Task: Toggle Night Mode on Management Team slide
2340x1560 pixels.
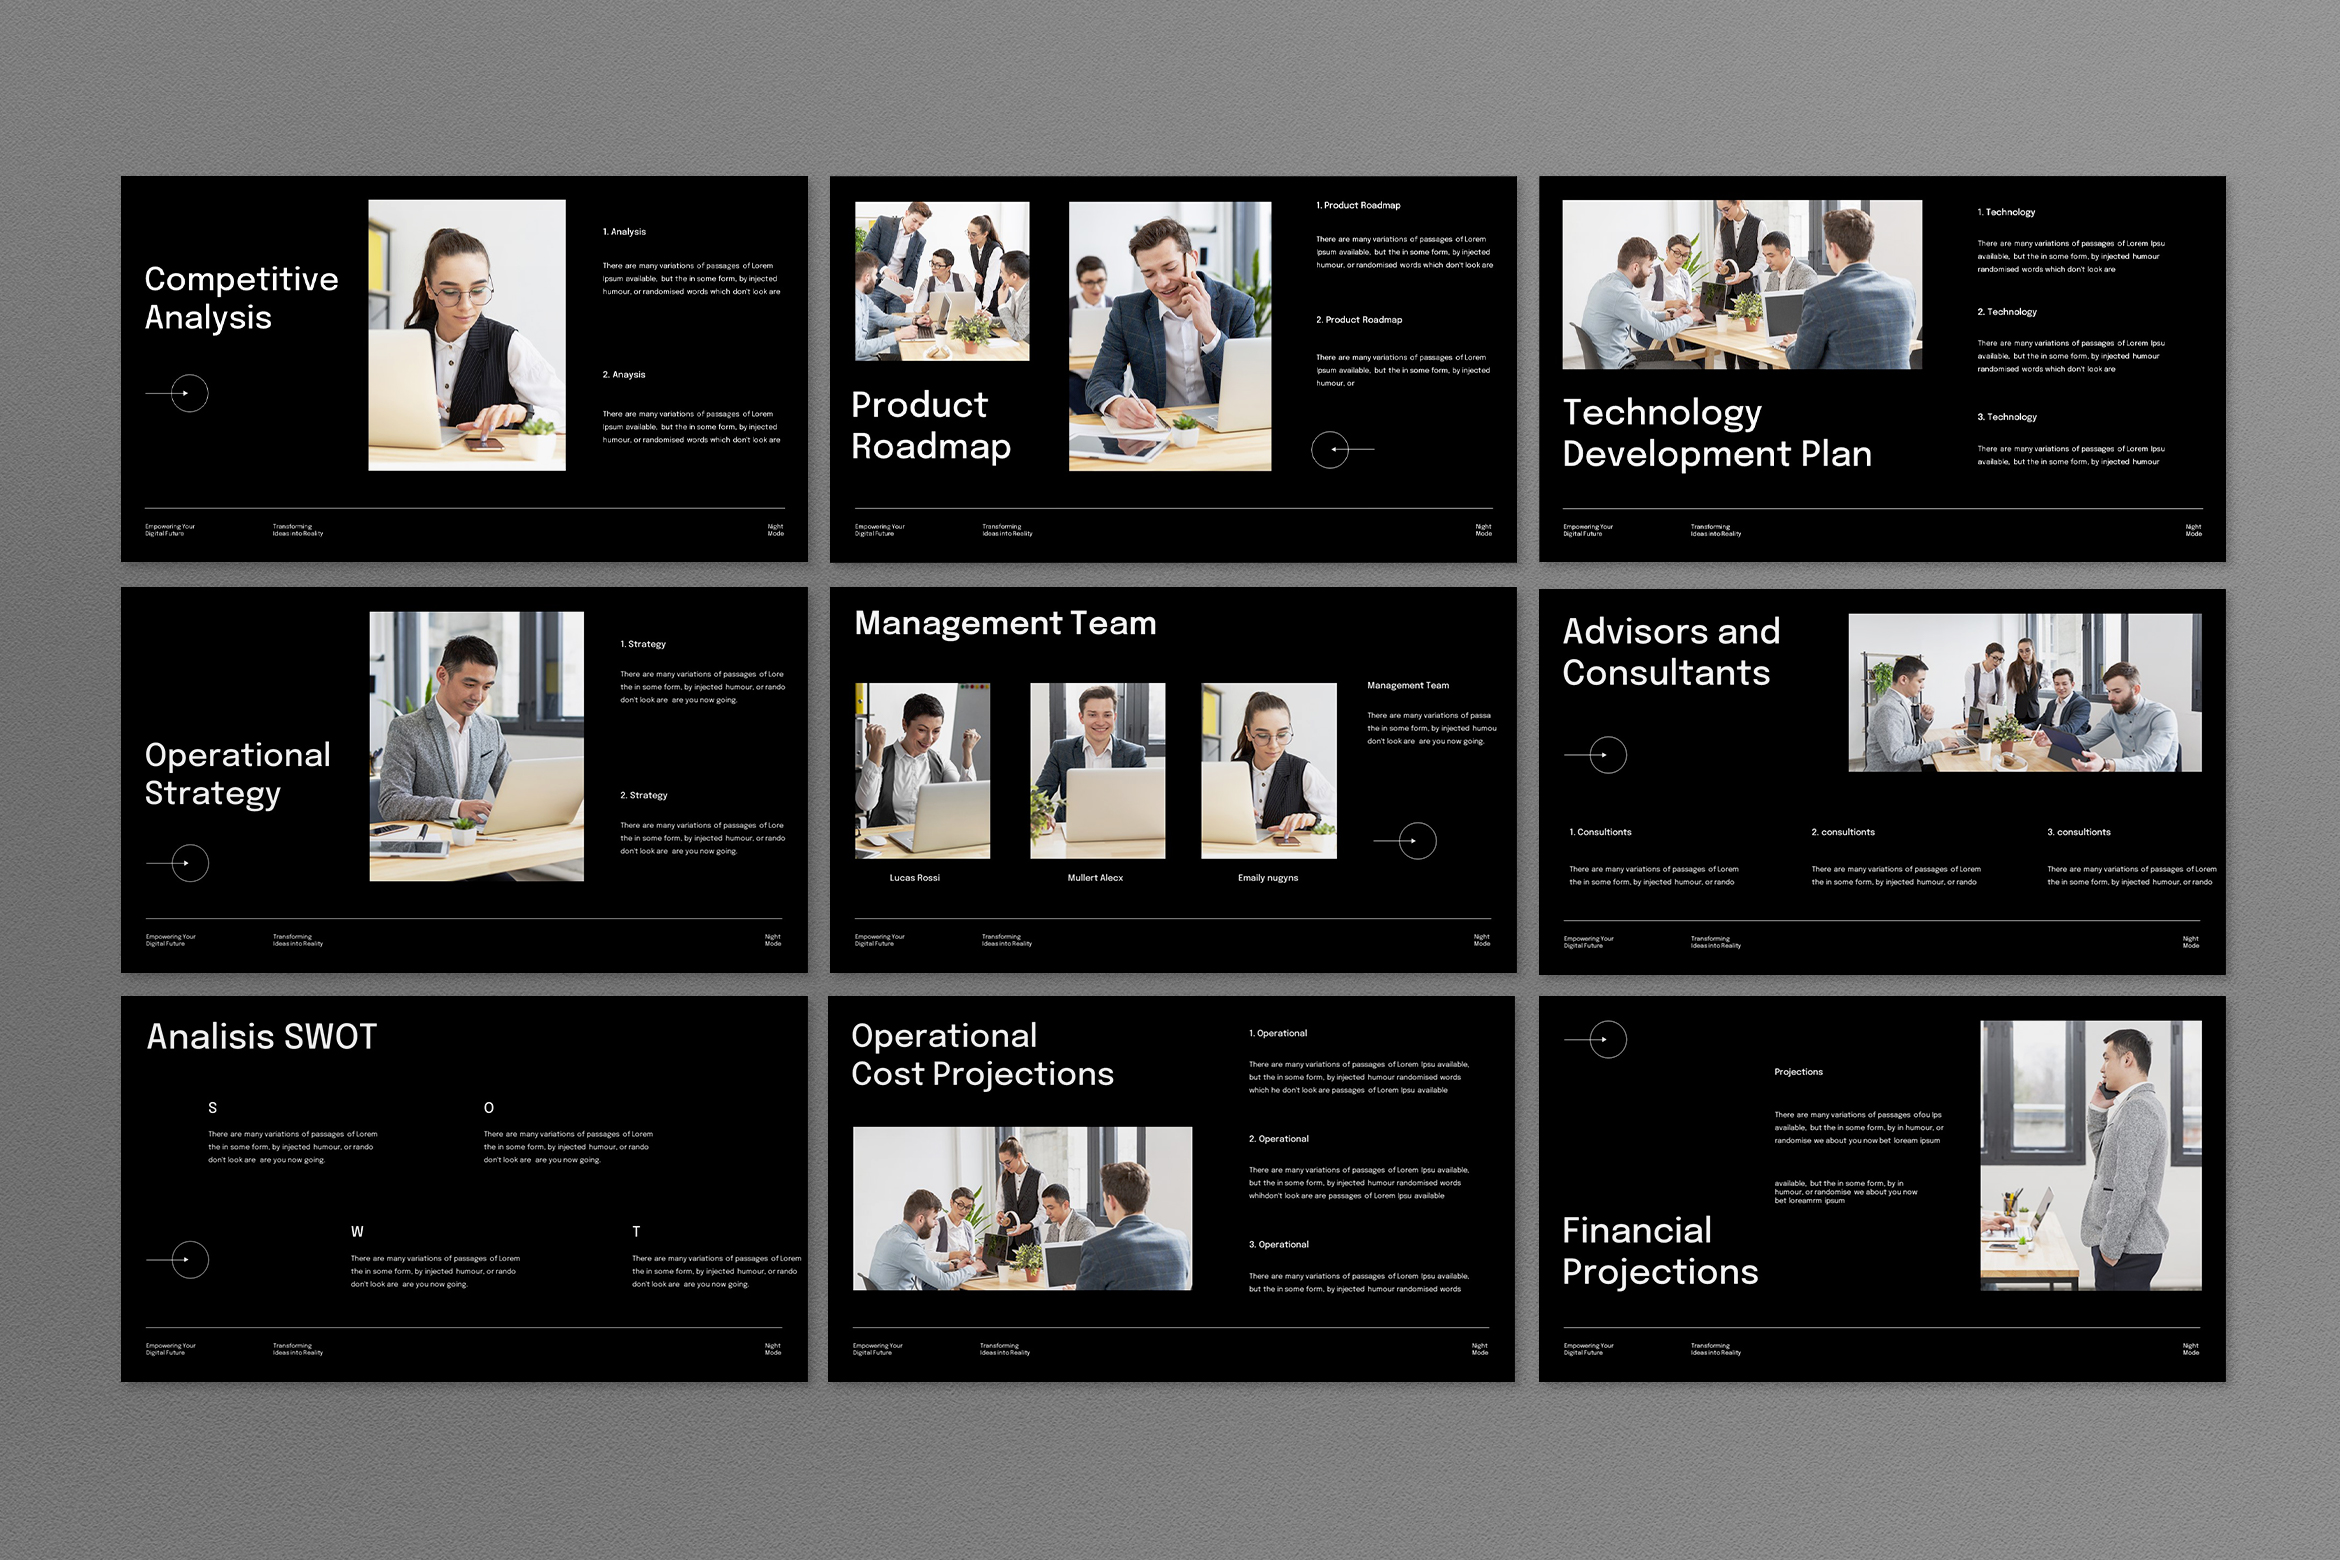Action: (x=1480, y=940)
